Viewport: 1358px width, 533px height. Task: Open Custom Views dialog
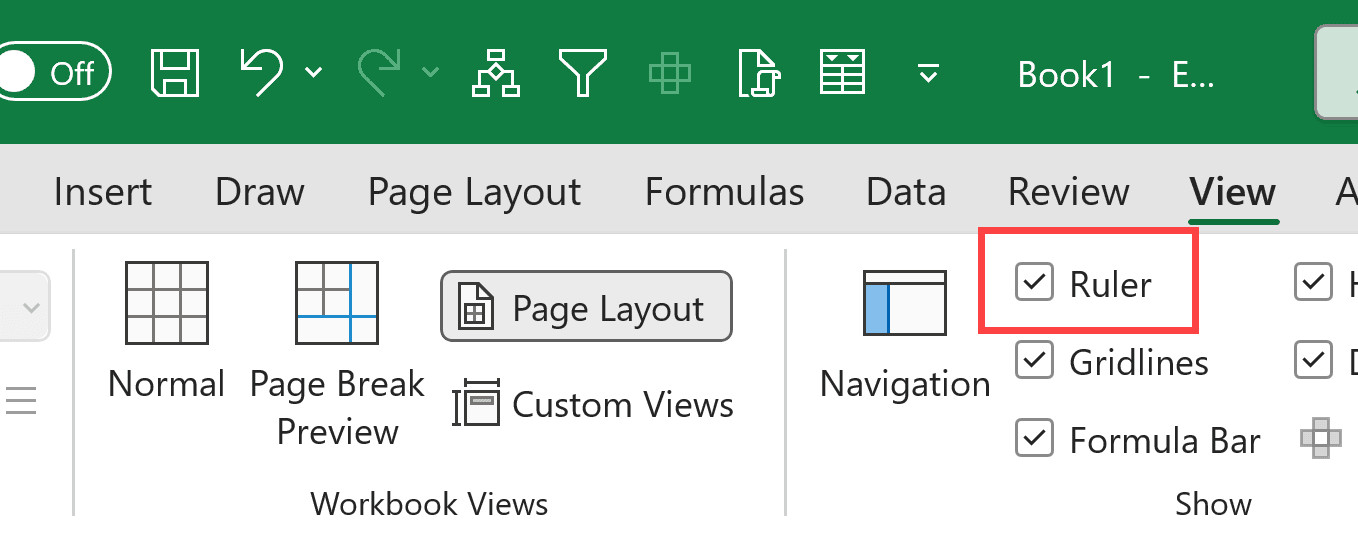[x=593, y=405]
